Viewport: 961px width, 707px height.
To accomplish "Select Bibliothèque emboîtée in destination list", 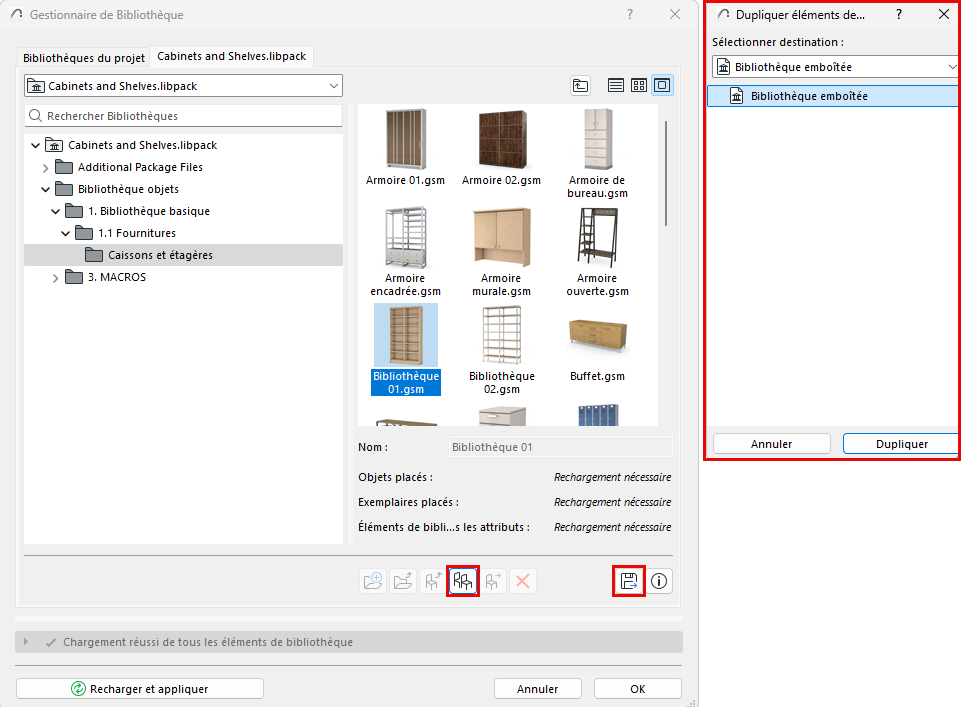I will 833,96.
